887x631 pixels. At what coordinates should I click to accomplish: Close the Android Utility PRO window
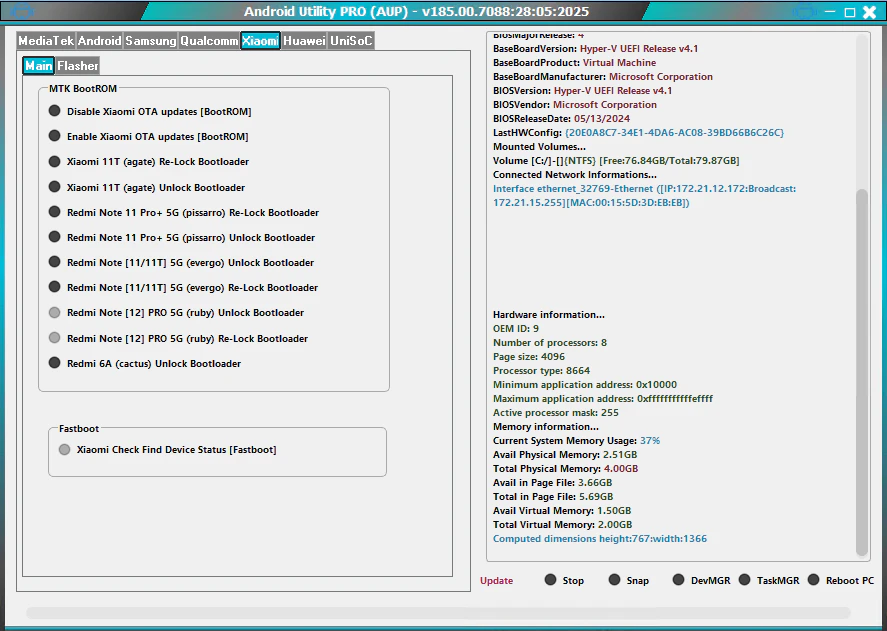pos(869,12)
